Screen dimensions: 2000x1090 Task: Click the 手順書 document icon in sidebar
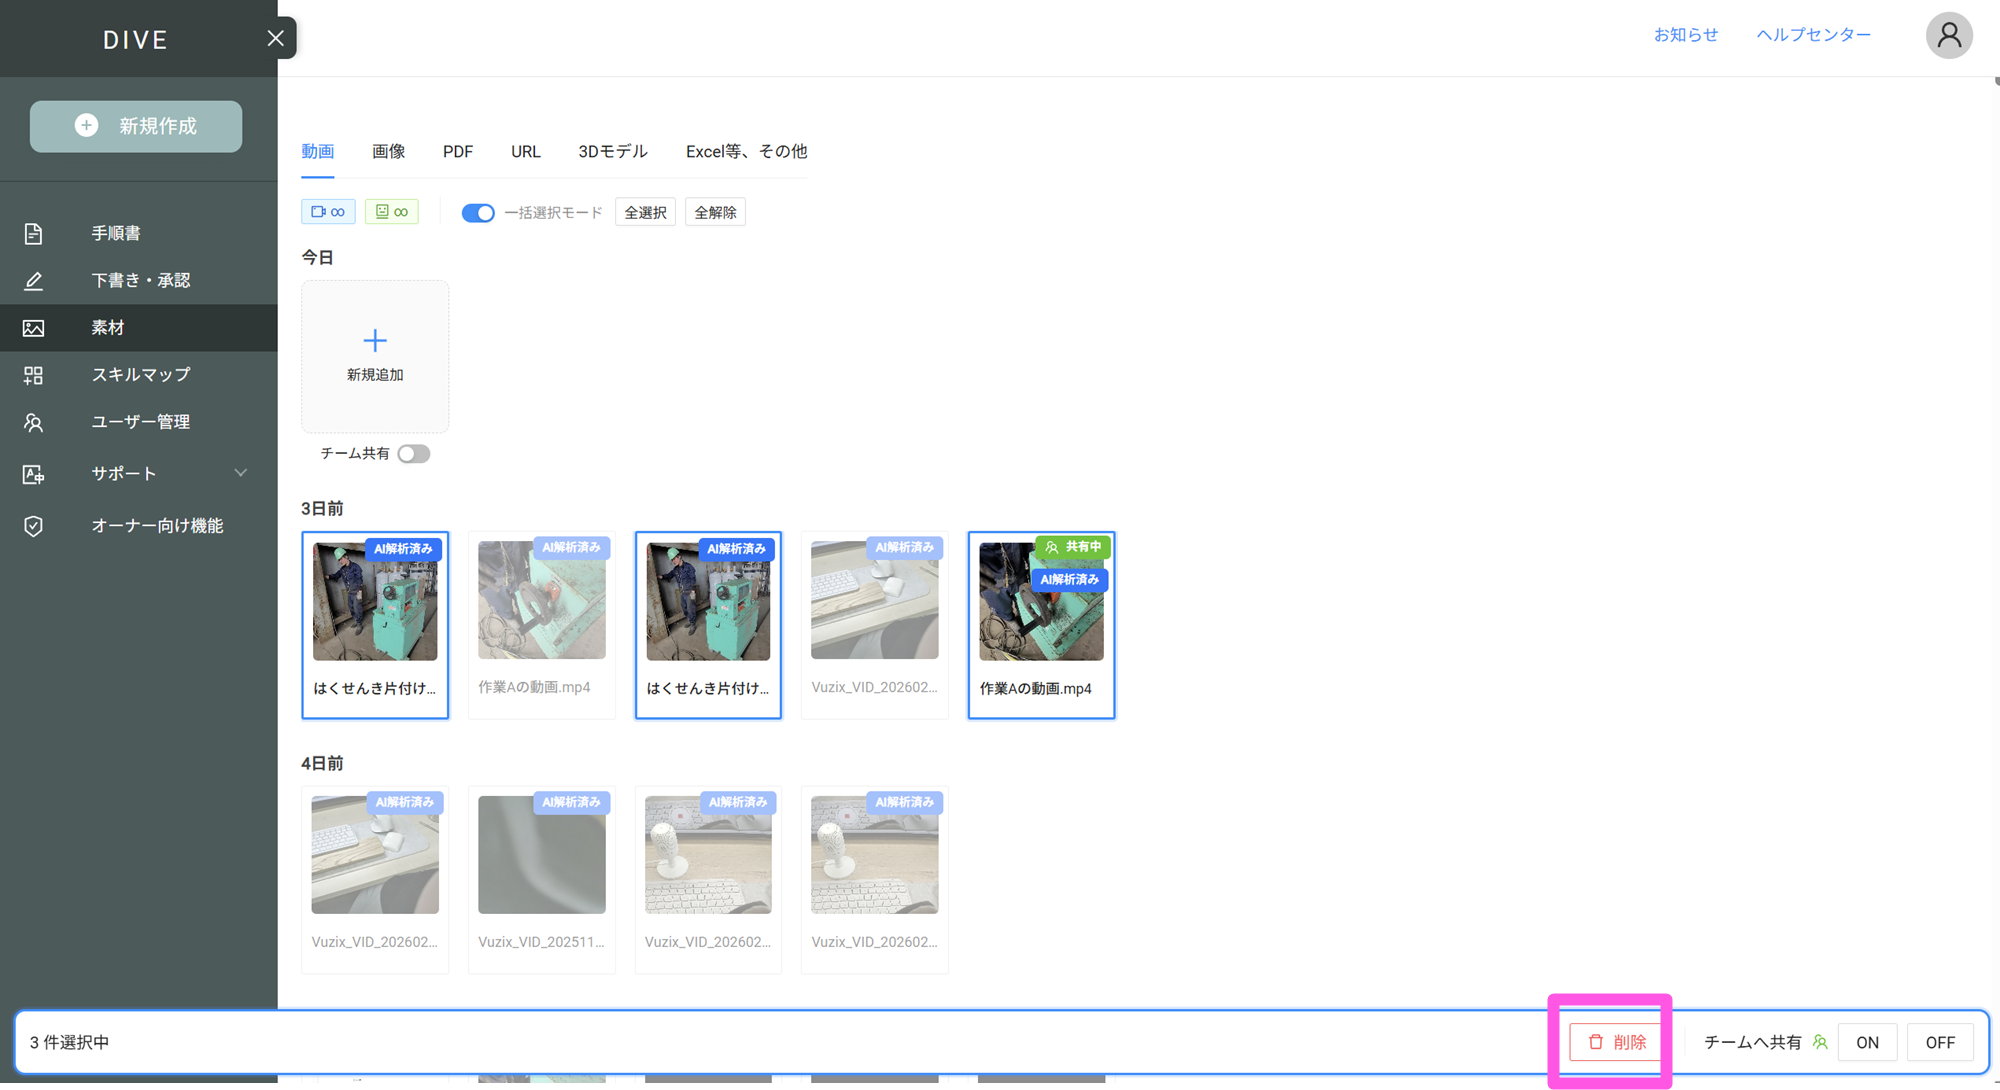click(33, 233)
